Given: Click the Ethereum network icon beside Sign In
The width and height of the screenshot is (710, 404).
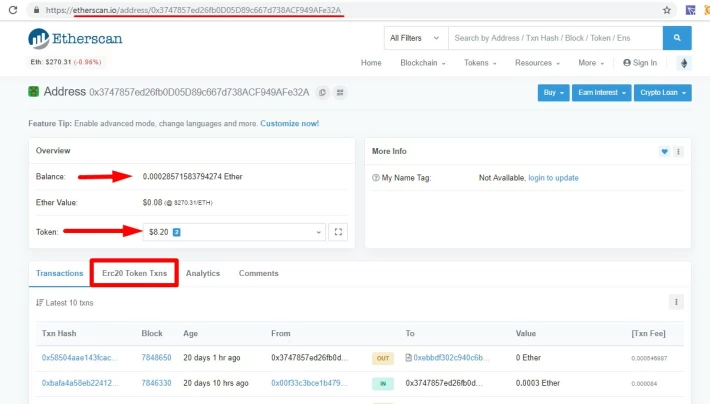Looking at the screenshot, I should (x=684, y=63).
